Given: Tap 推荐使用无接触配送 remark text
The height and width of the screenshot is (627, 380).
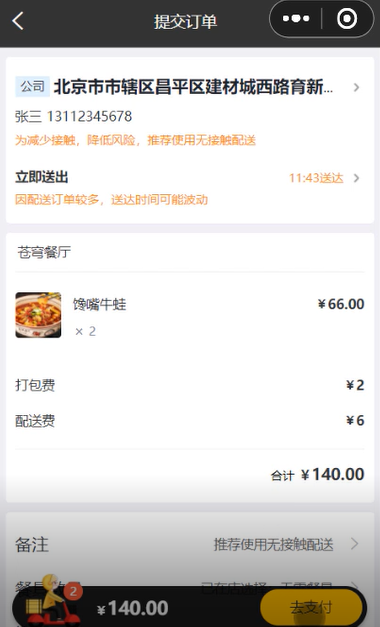Looking at the screenshot, I should 273,544.
